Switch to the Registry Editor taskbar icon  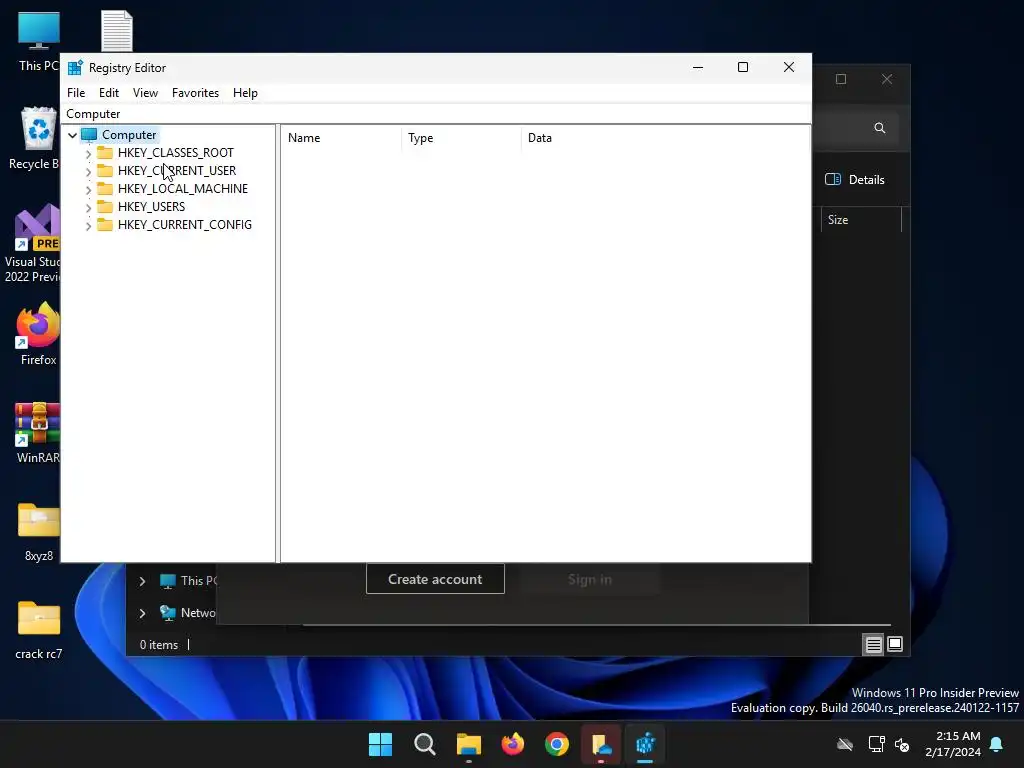click(x=645, y=744)
